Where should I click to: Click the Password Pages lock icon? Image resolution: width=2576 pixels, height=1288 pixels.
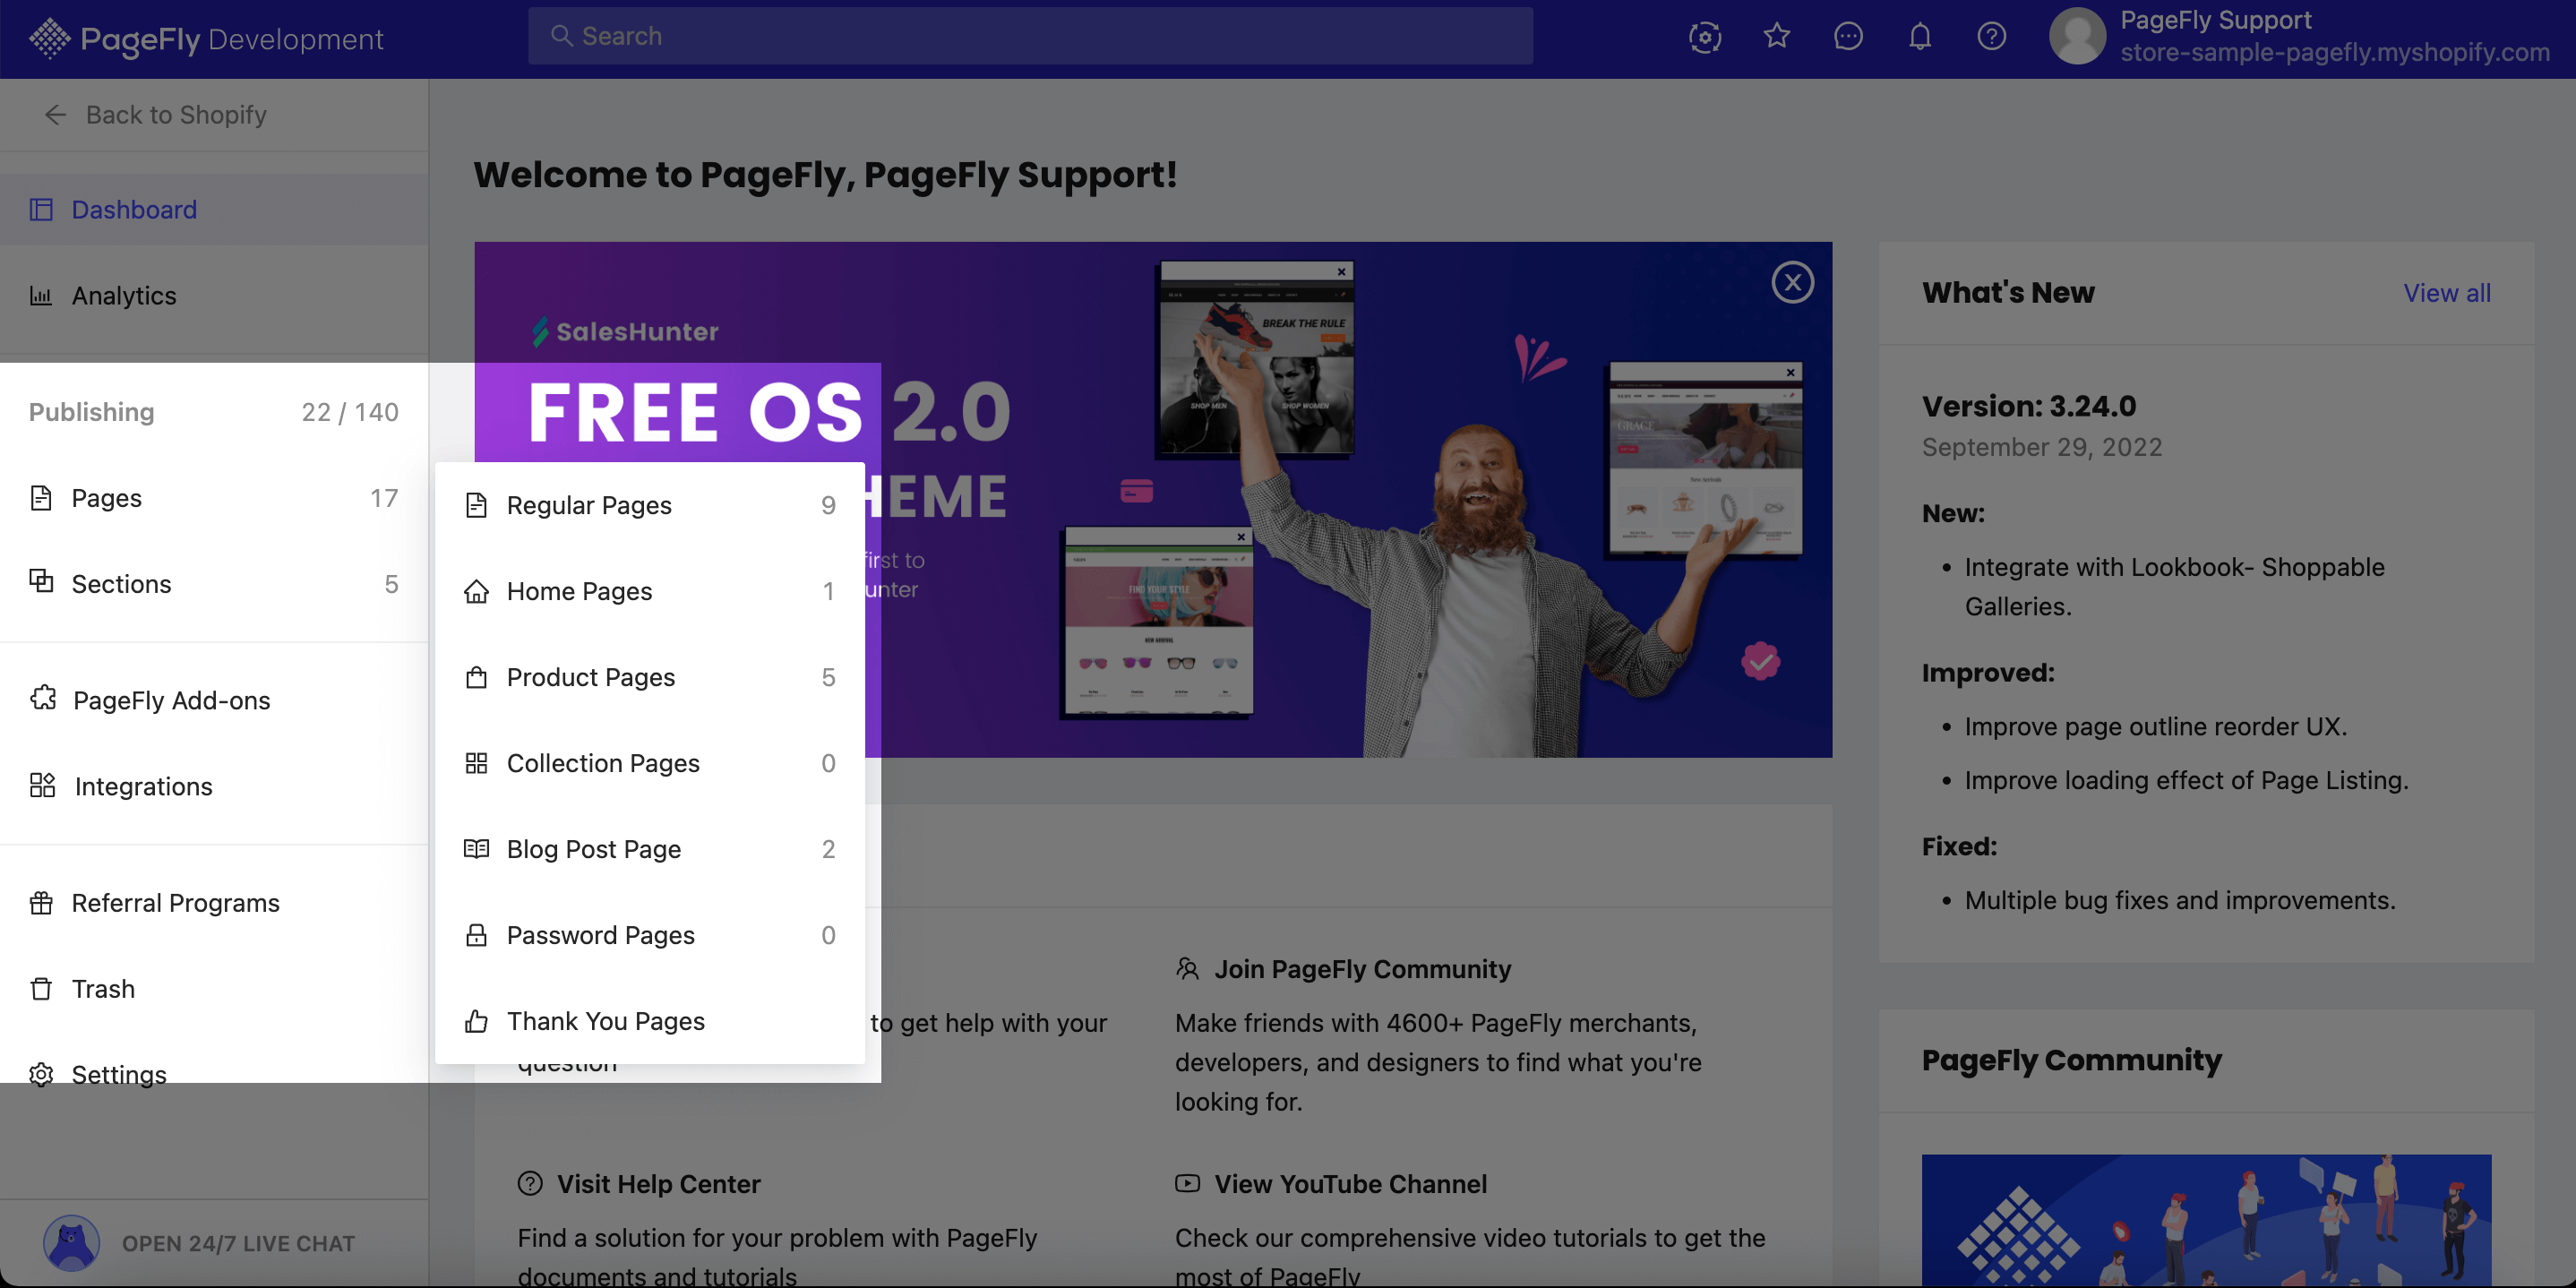coord(477,935)
